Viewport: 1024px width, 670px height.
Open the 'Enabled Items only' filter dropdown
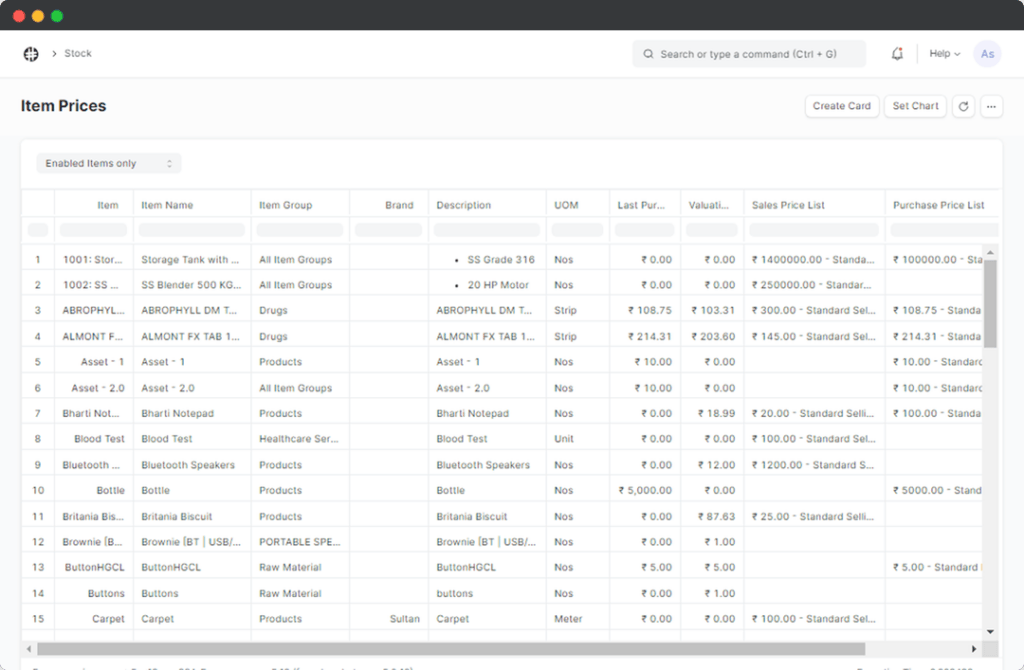click(109, 163)
